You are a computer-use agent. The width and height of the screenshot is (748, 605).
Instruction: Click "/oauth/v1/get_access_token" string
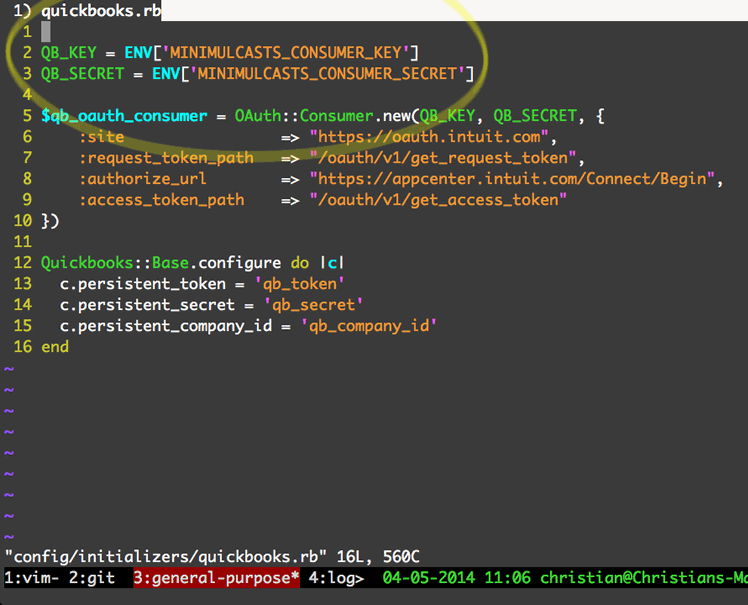coord(438,200)
